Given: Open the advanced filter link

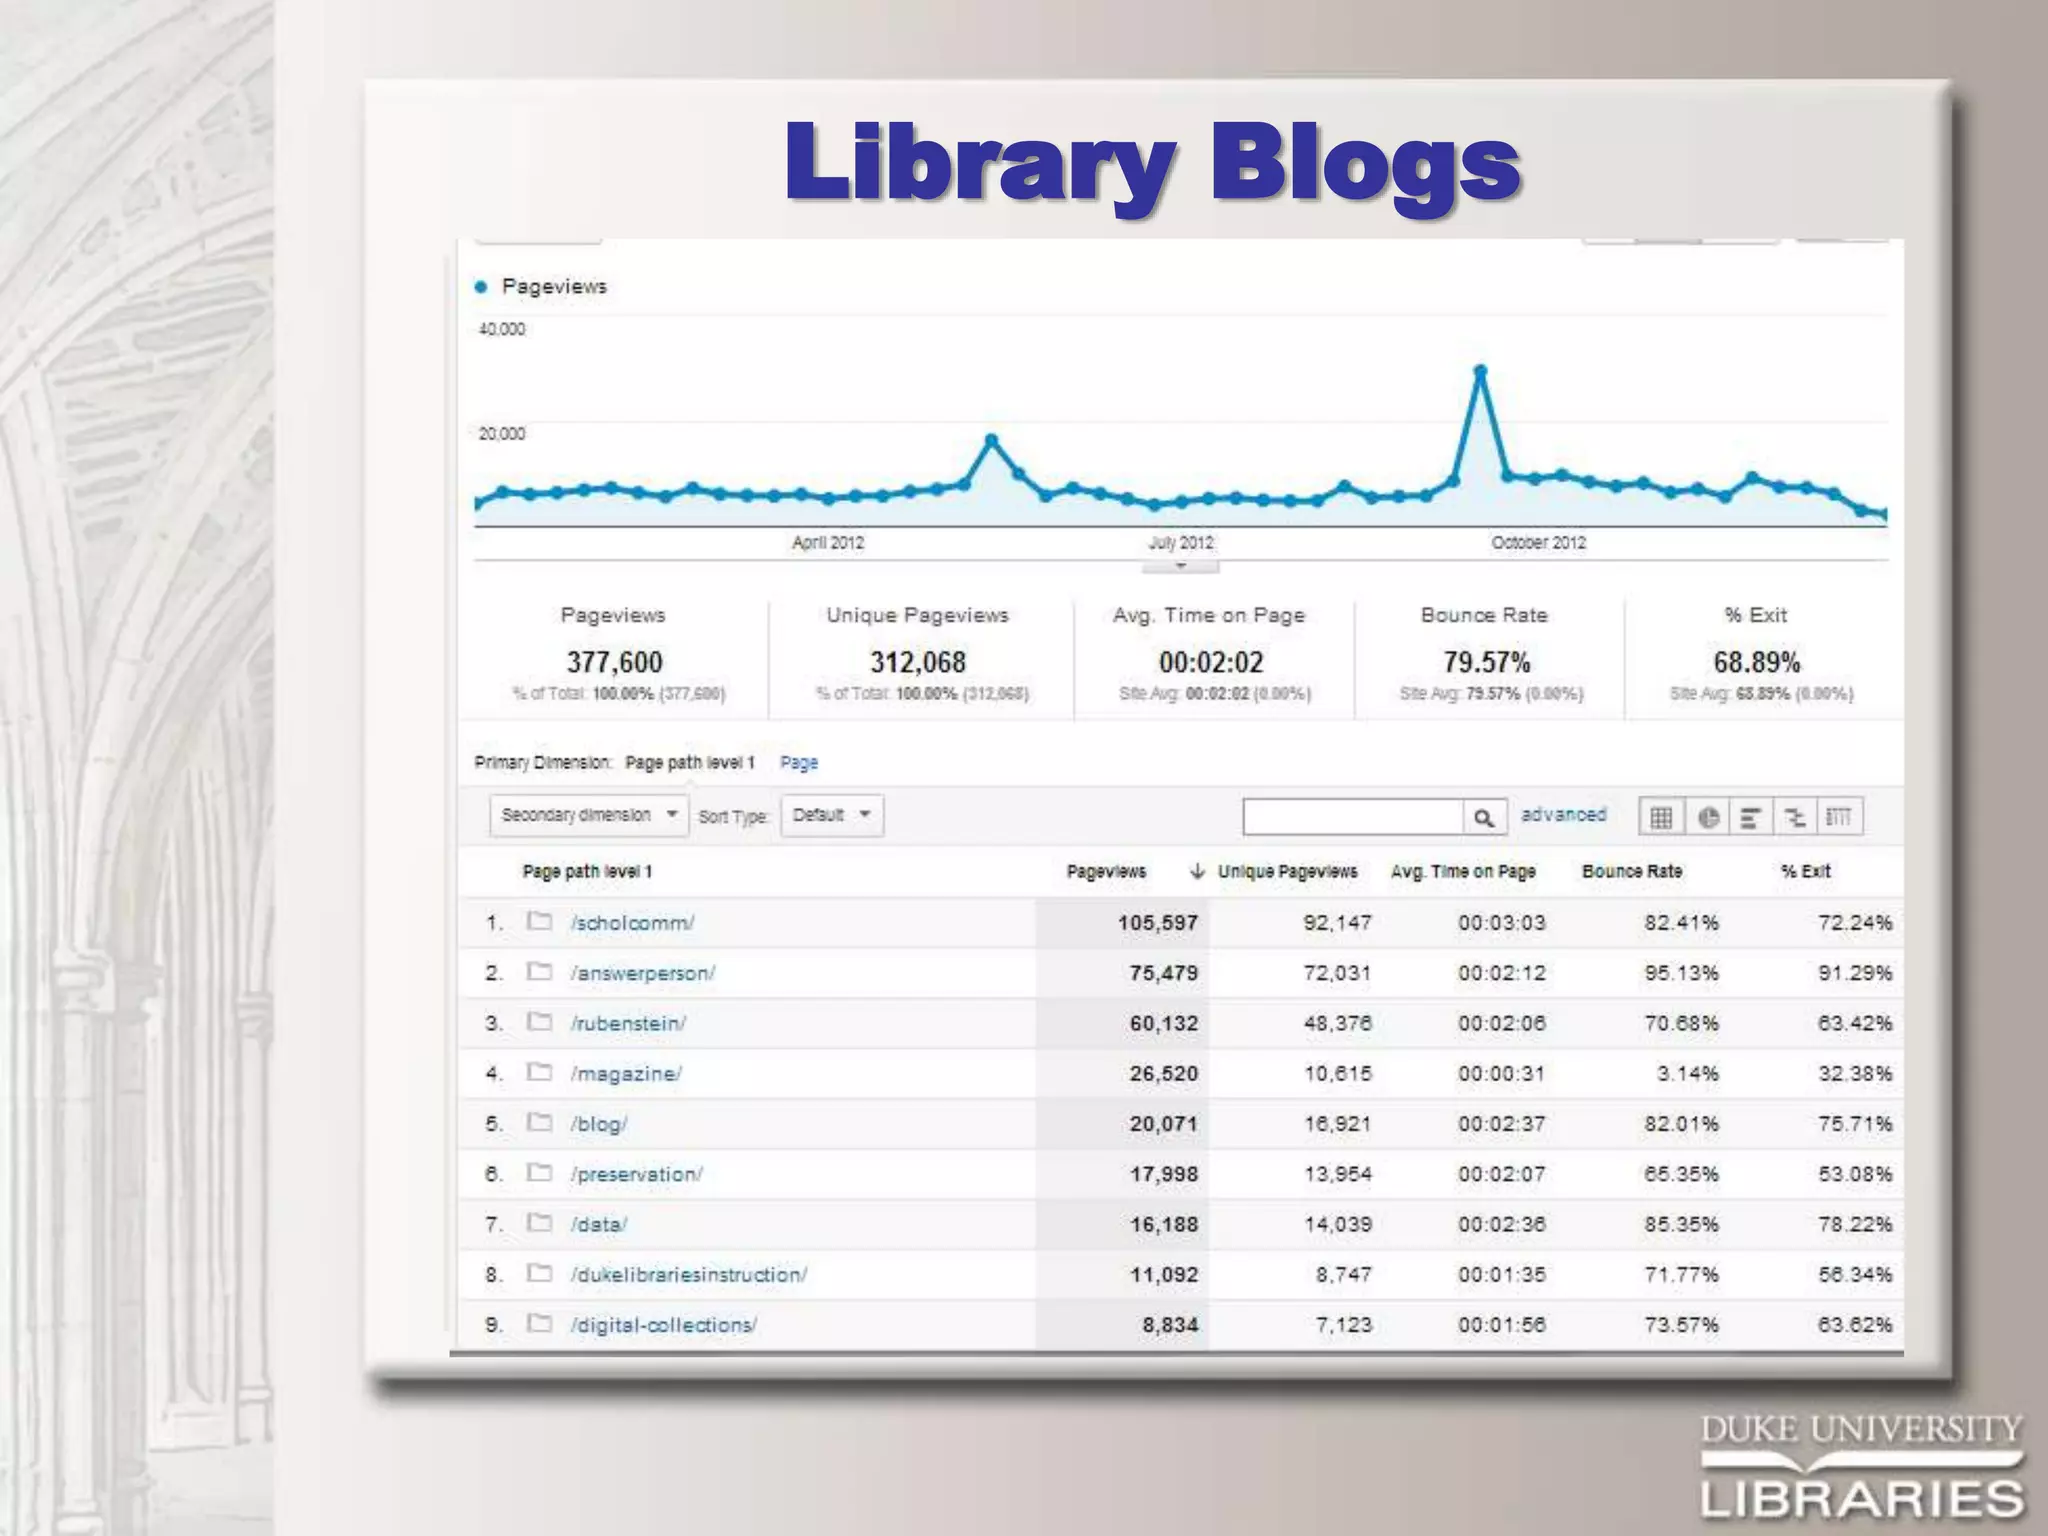Looking at the screenshot, I should pyautogui.click(x=1563, y=814).
